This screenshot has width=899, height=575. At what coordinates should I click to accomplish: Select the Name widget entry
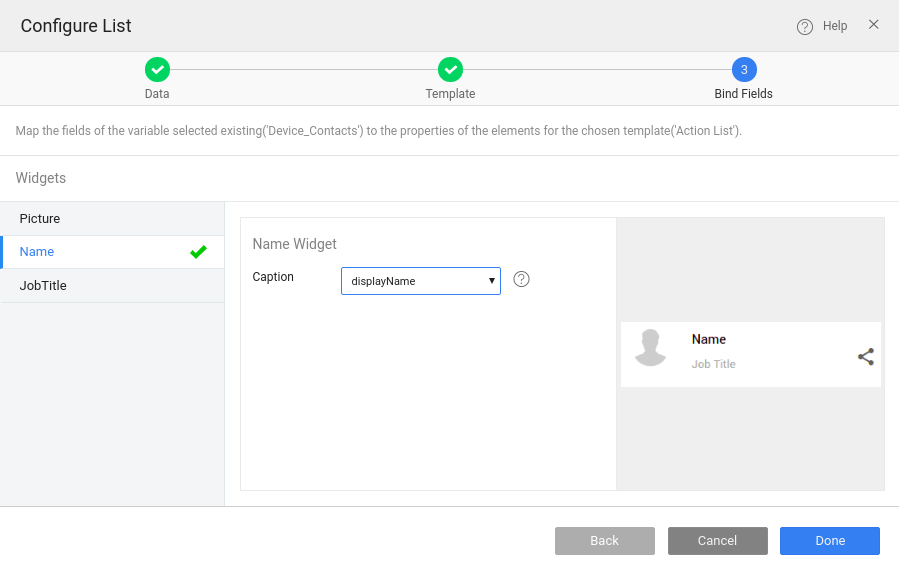point(37,252)
